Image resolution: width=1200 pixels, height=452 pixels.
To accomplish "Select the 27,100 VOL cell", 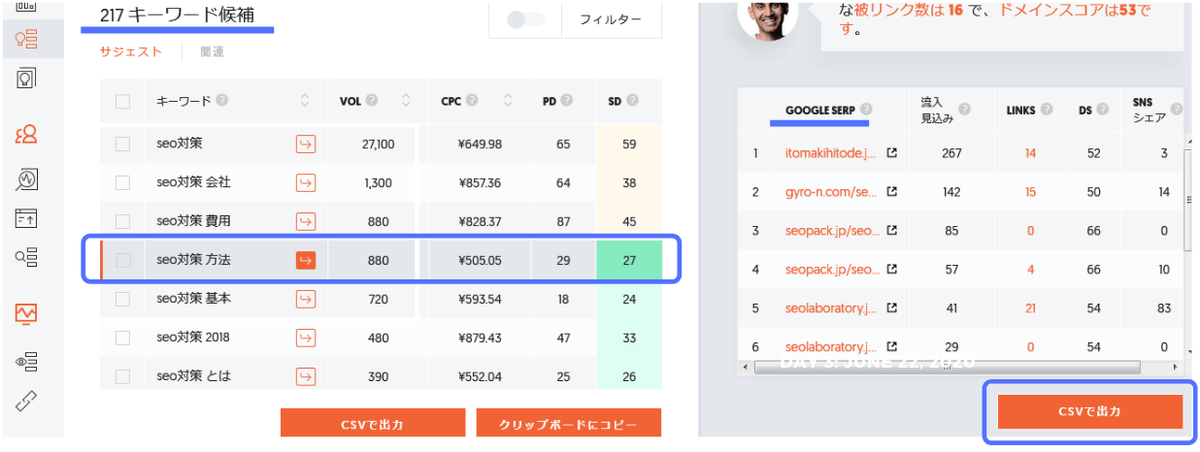I will [x=377, y=144].
